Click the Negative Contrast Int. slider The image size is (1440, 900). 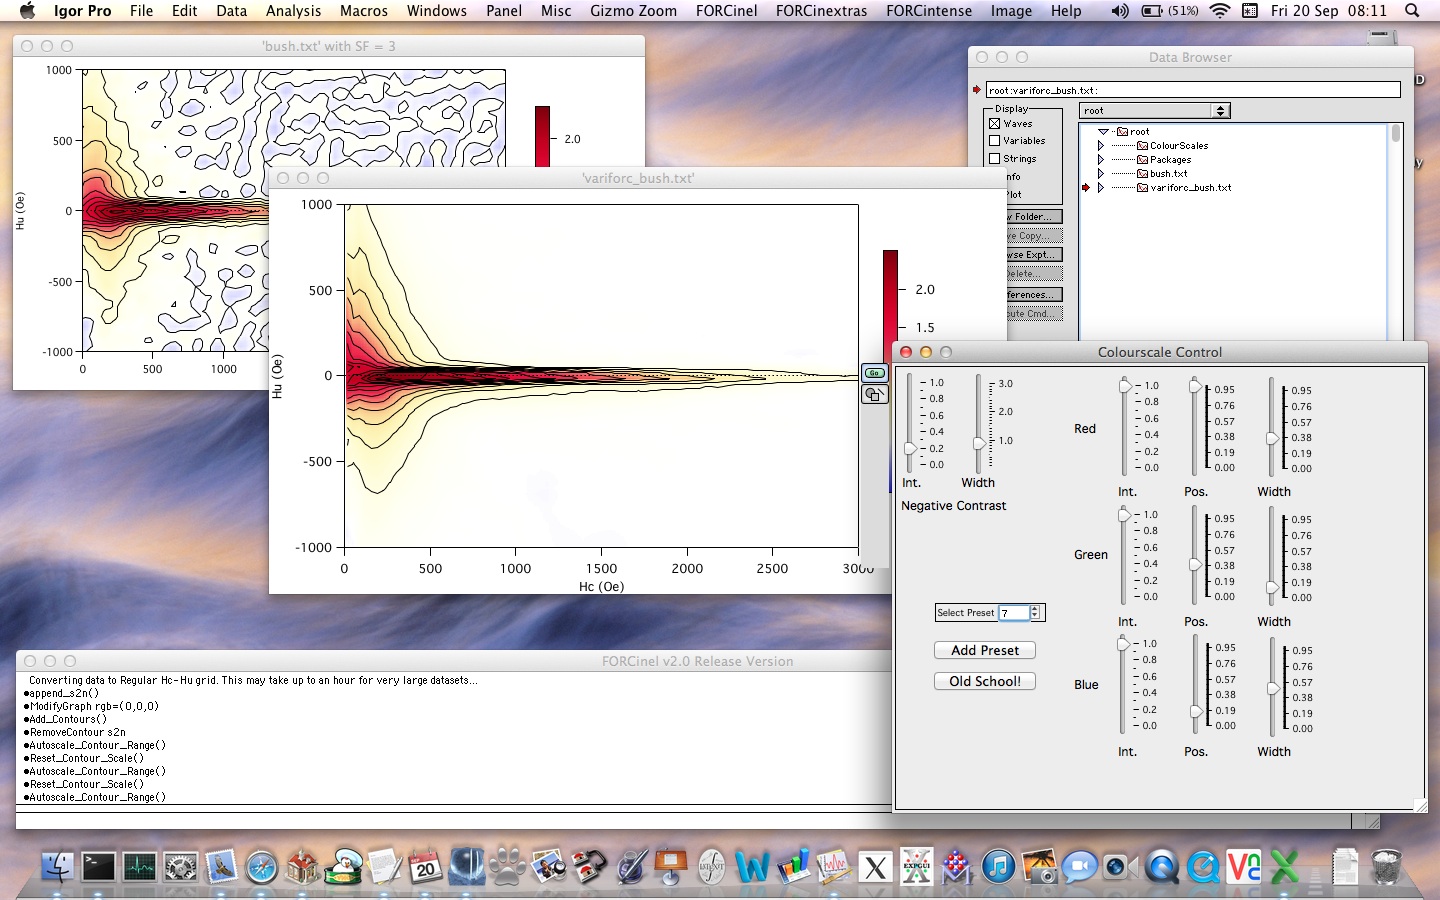click(x=910, y=449)
